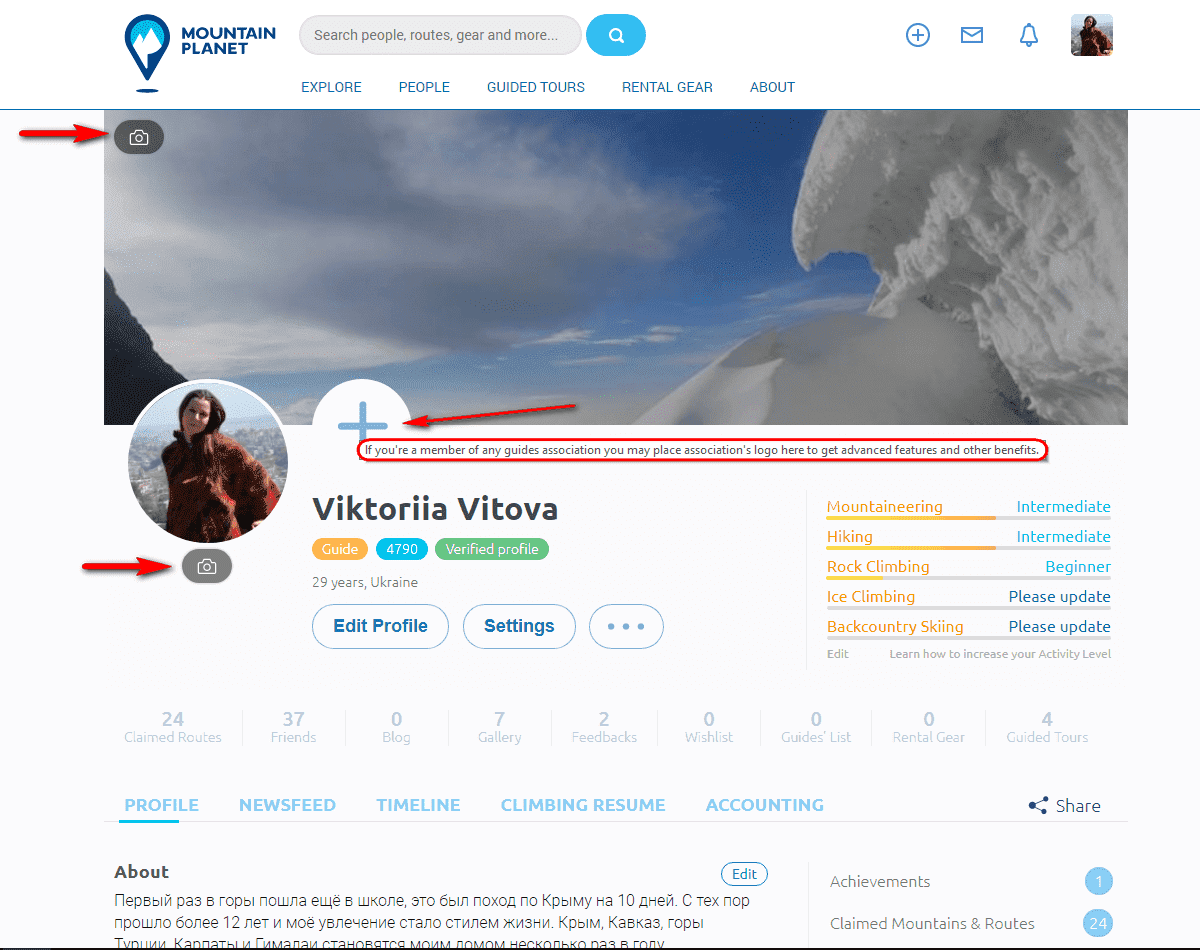Open Learn how to increase your Activity Level
Viewport: 1200px width, 950px height.
[x=1000, y=653]
